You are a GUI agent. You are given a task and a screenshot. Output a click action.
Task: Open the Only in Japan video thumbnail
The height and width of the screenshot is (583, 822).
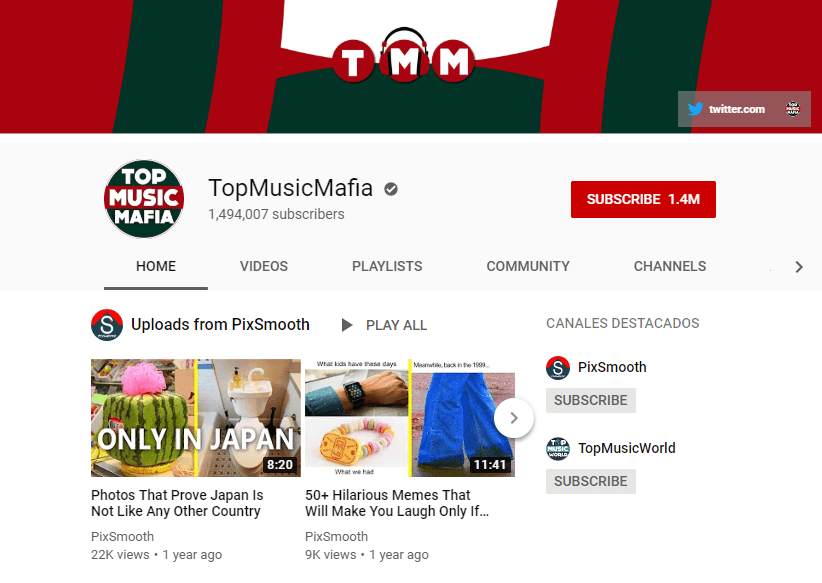point(196,418)
